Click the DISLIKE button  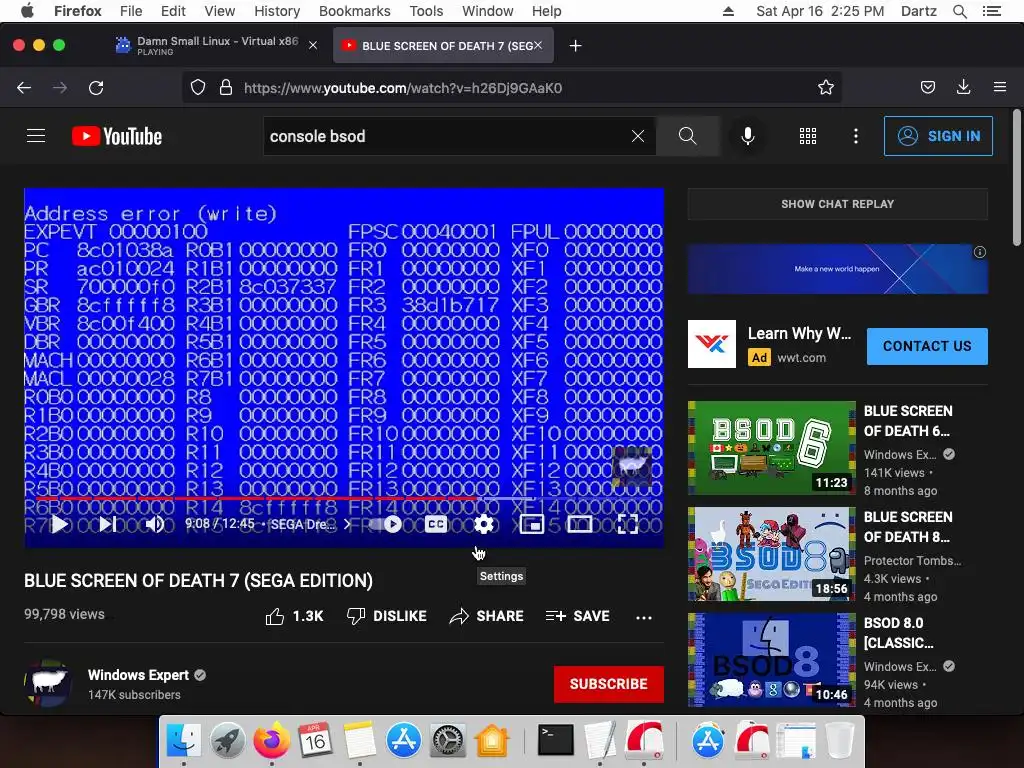tap(387, 616)
